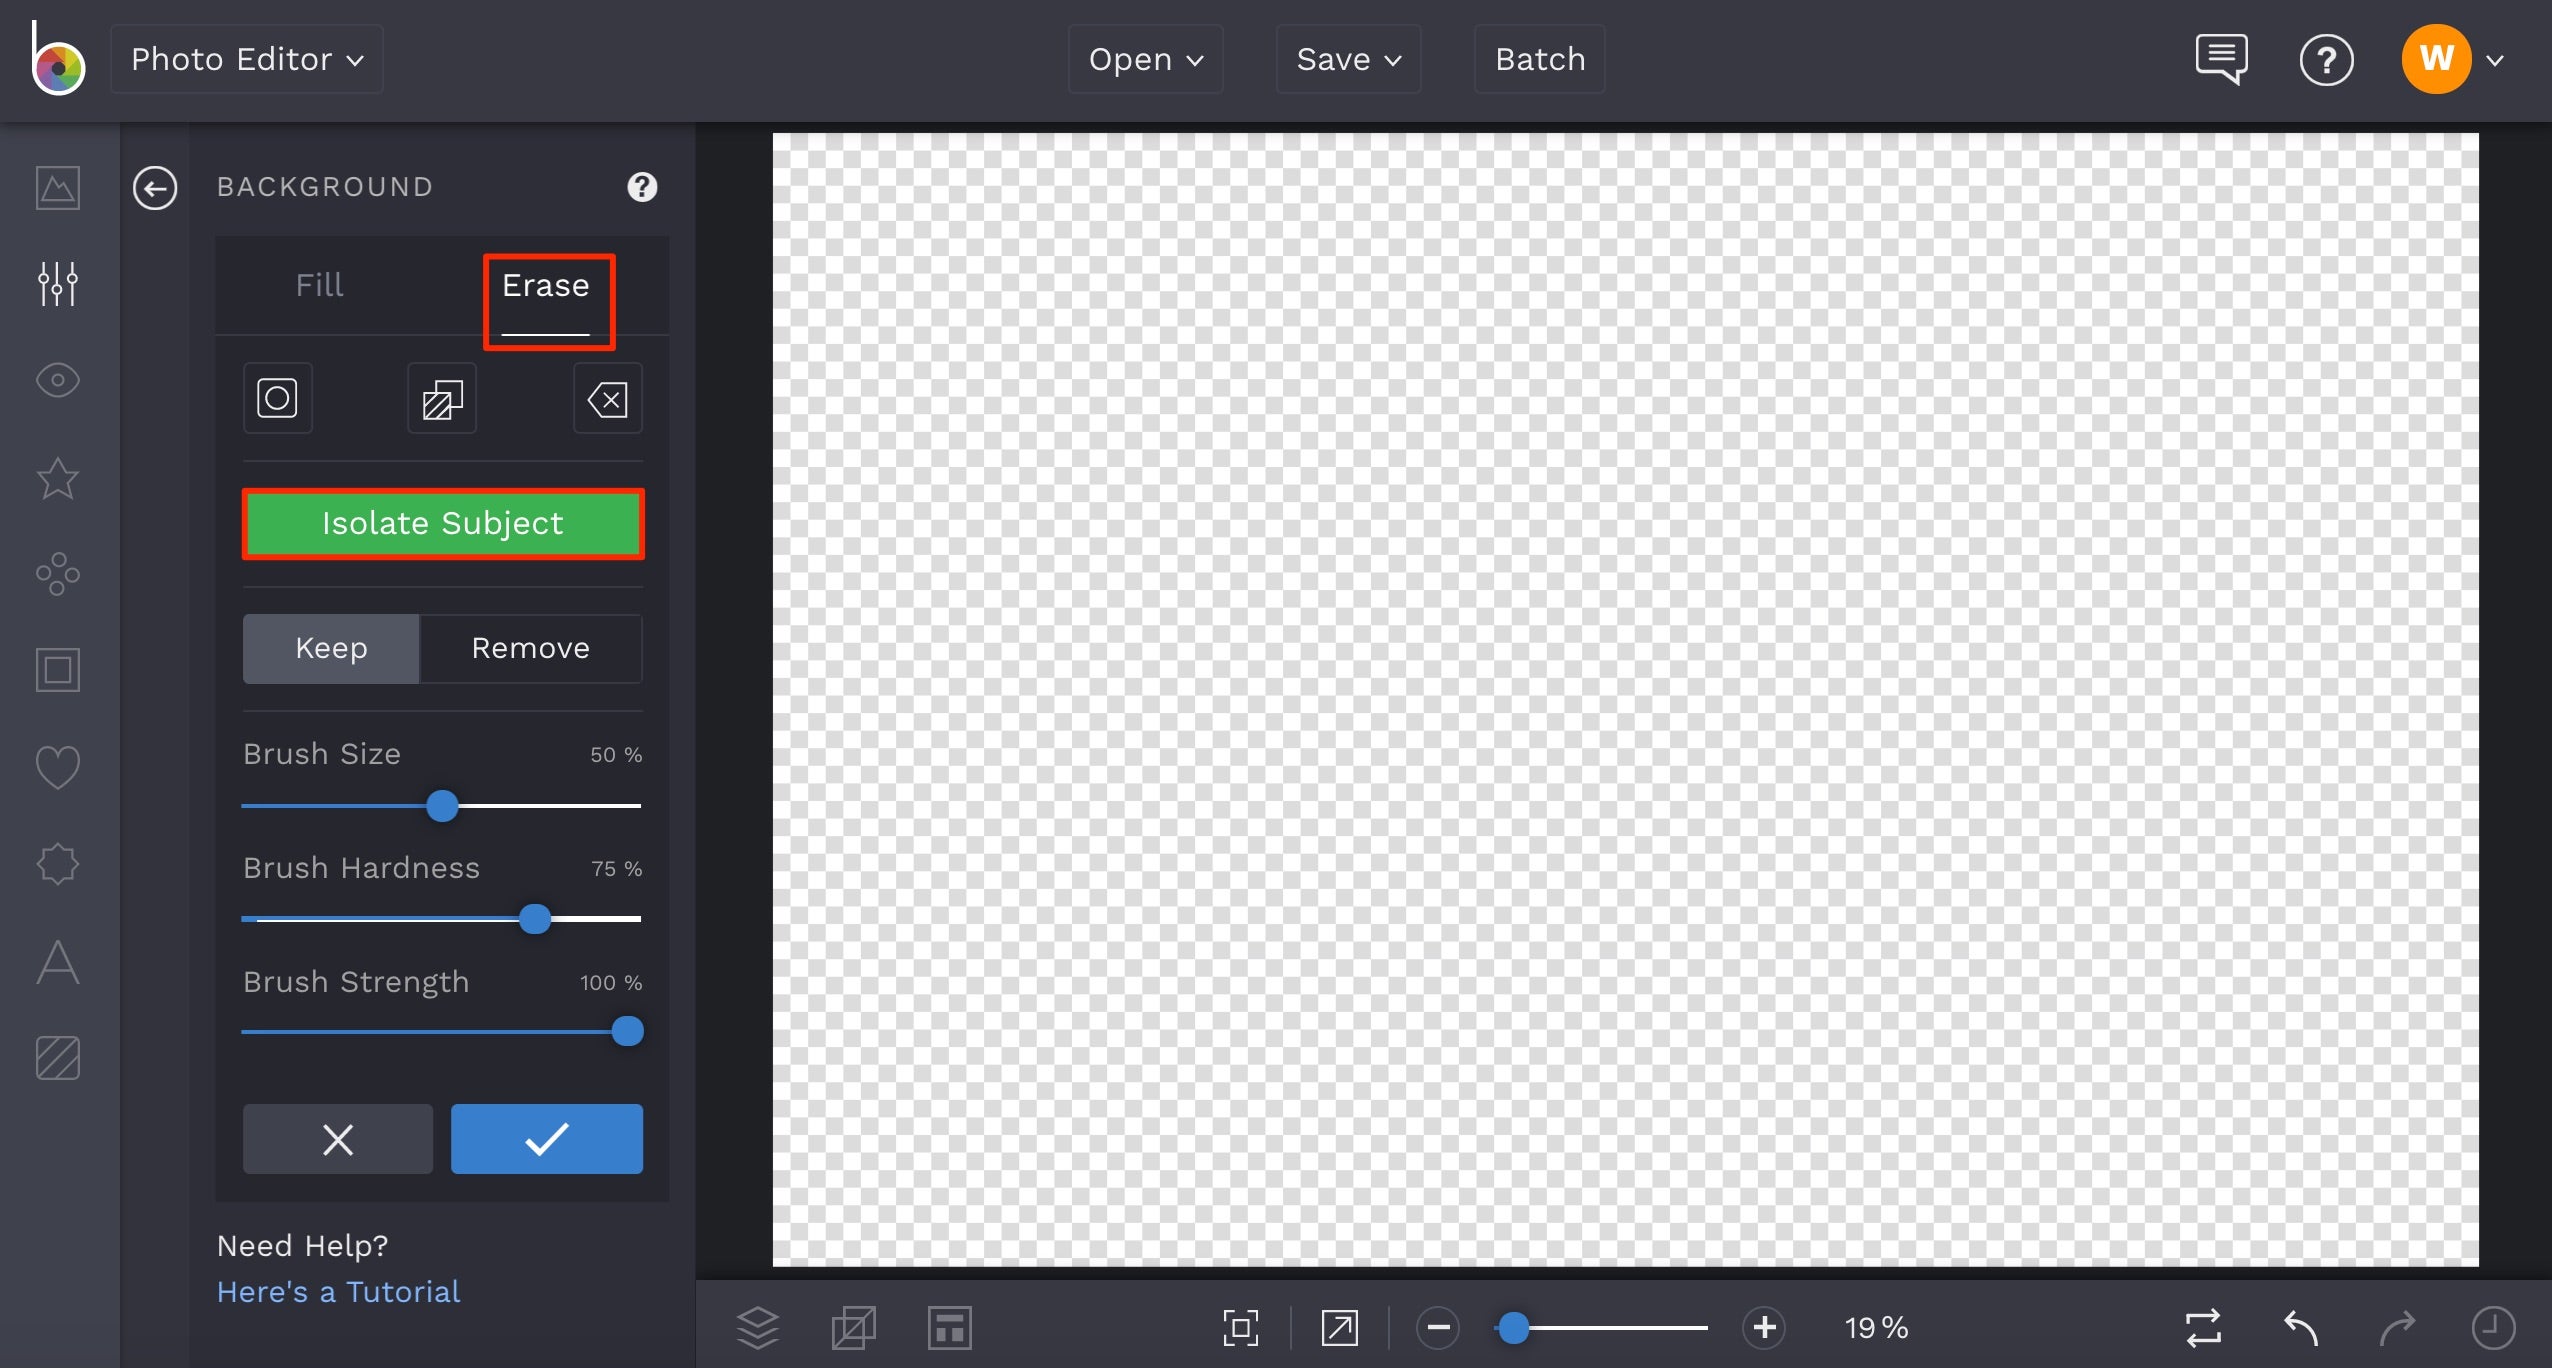Click the oval selection tool icon
Viewport: 2552px width, 1368px height.
278,400
